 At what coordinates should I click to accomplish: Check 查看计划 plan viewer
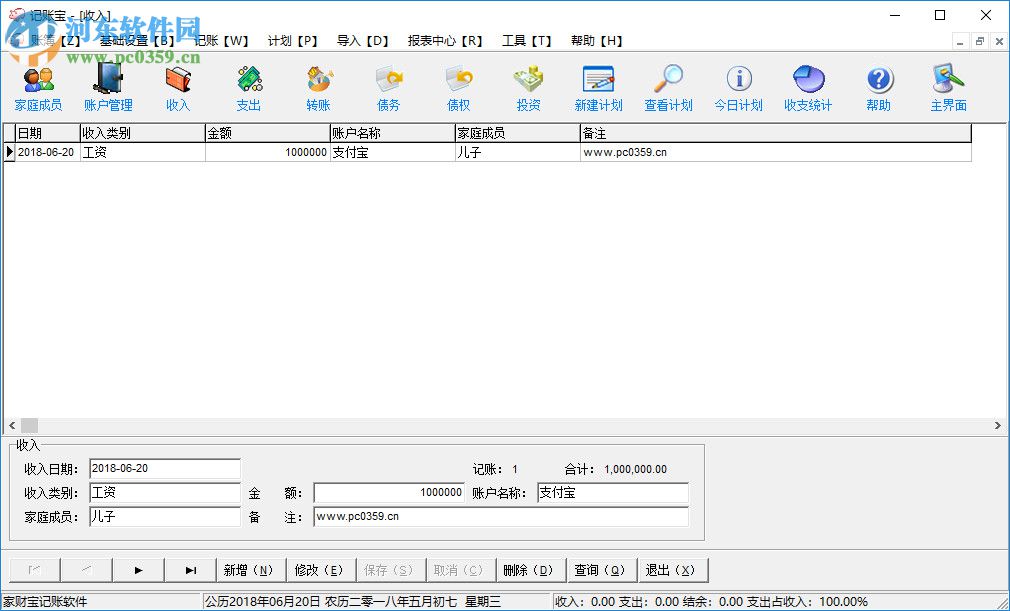pos(668,86)
